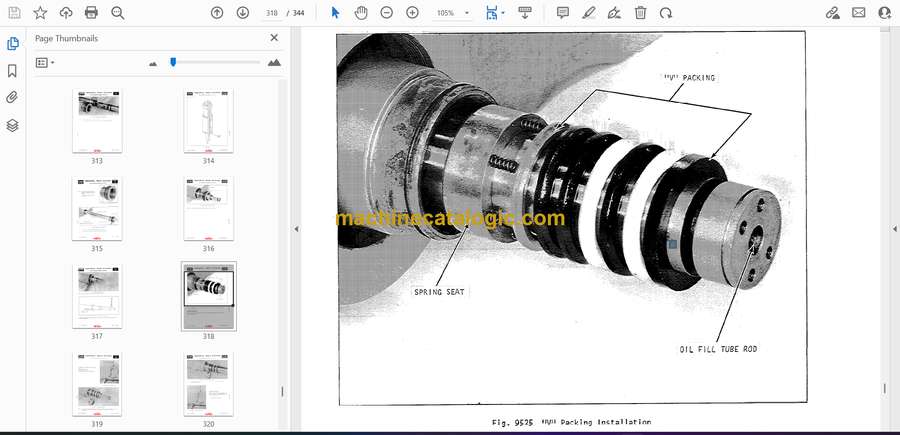Select the page 314 thumbnail

point(208,121)
